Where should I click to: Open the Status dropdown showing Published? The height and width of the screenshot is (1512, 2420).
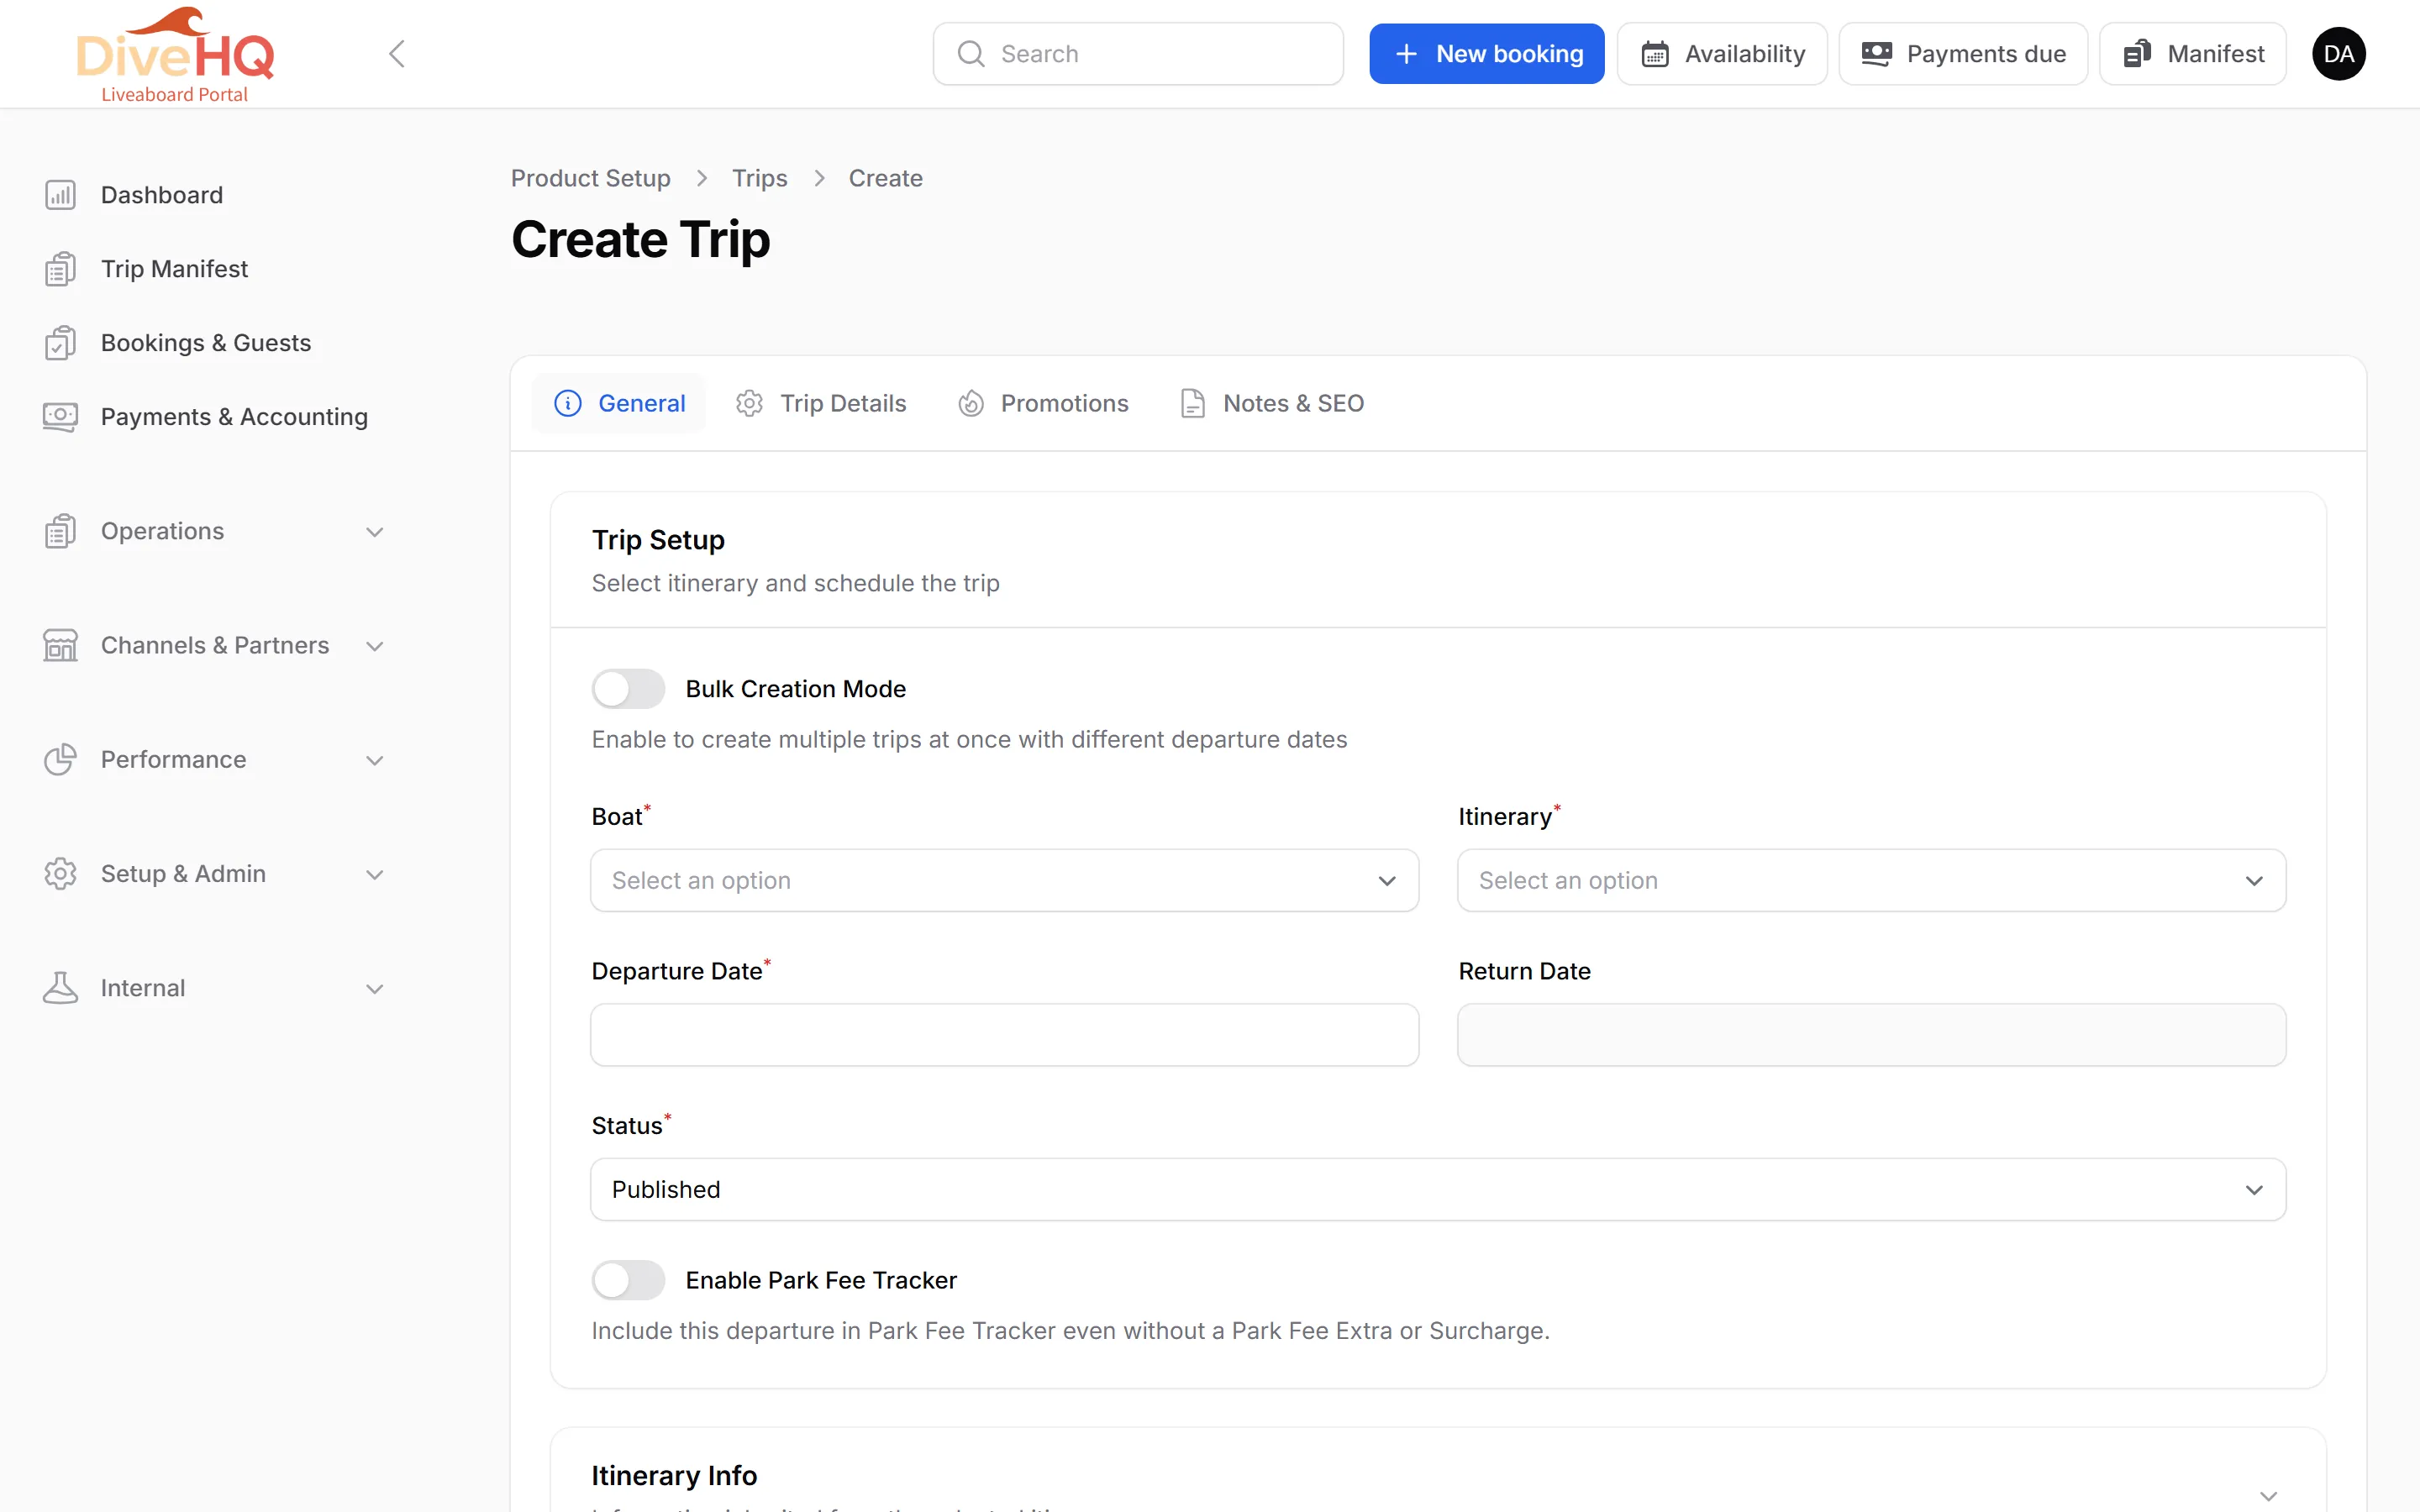tap(1438, 1189)
